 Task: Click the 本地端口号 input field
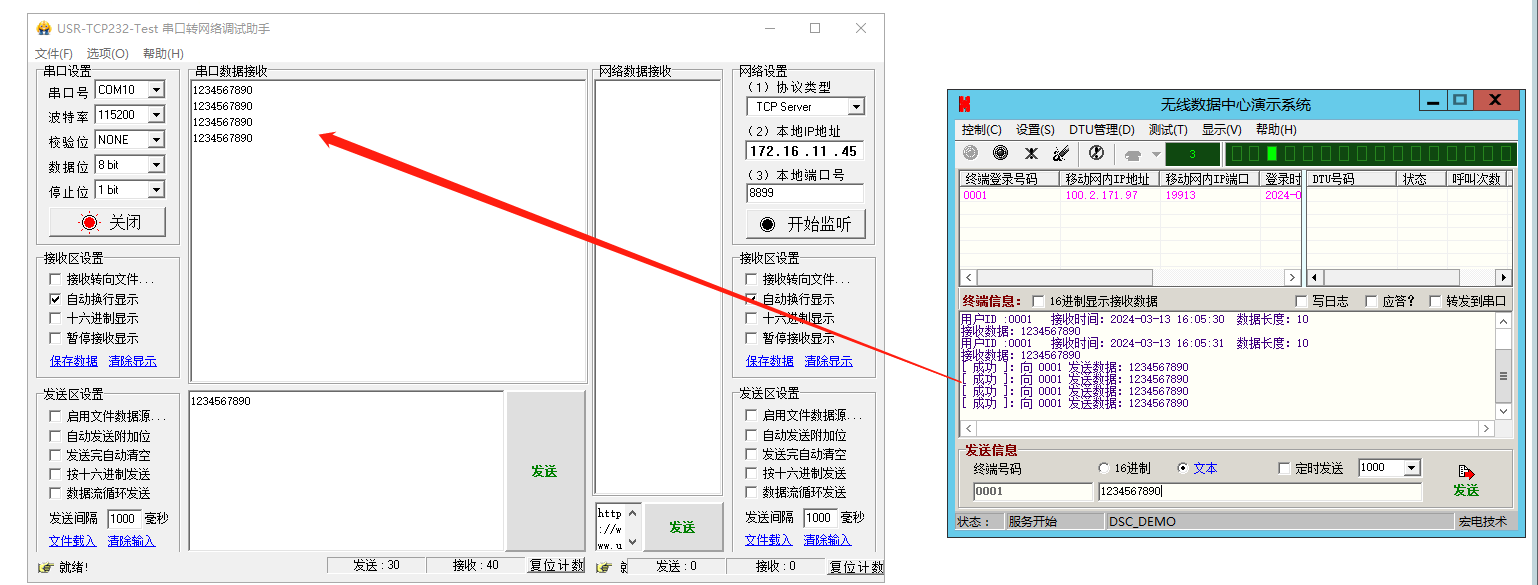804,194
